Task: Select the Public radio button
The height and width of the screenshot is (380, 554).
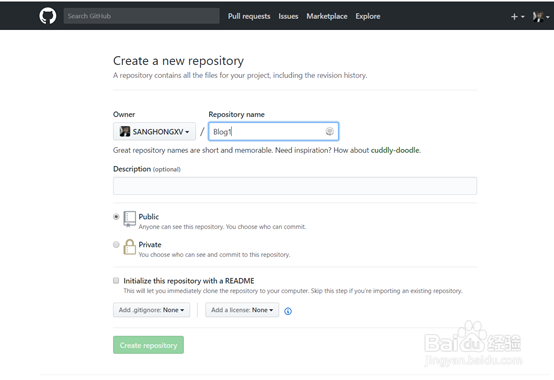Action: [x=116, y=216]
